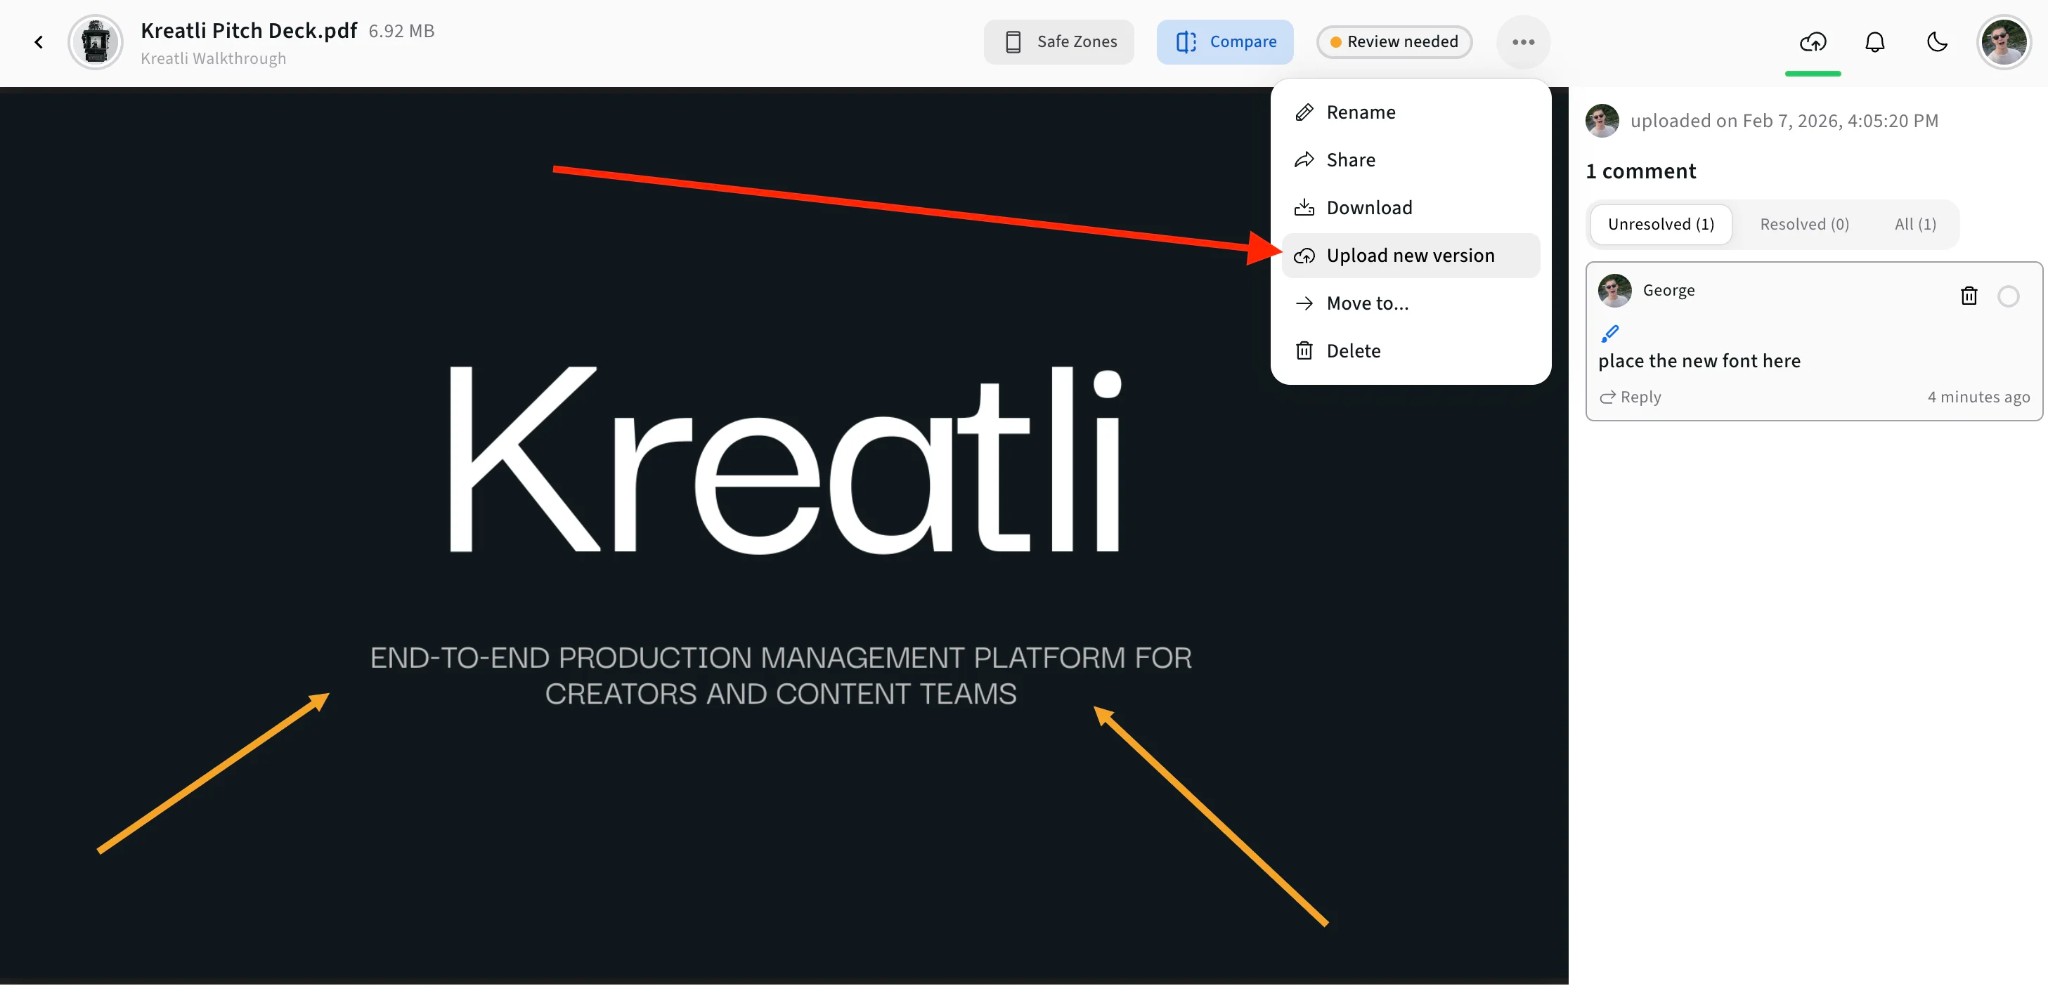Click the green upload progress indicator
2048x1000 pixels.
(1812, 72)
